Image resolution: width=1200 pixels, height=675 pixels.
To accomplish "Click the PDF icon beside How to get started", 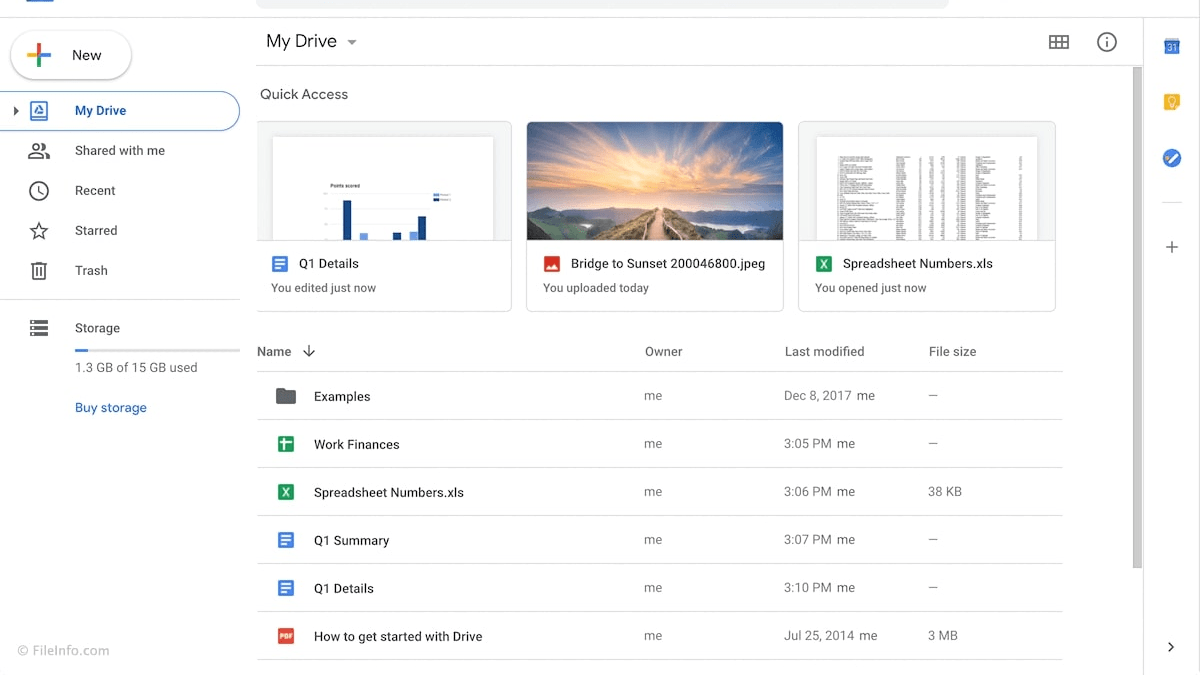I will tap(285, 635).
